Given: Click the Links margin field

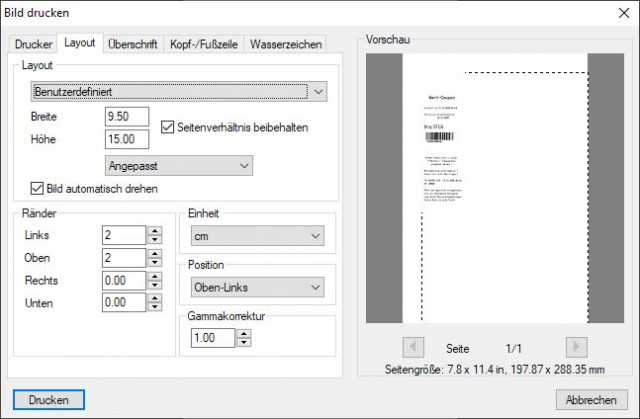Looking at the screenshot, I should click(124, 235).
